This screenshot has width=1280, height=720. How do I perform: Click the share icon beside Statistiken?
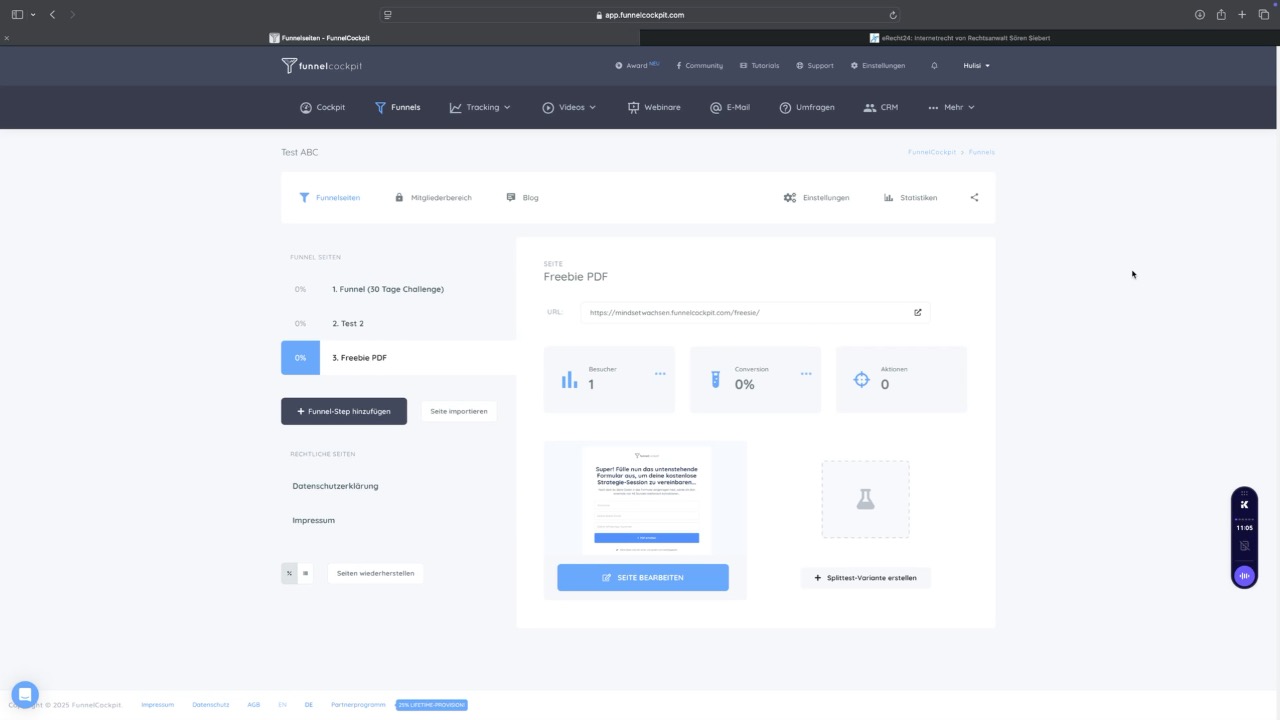click(974, 198)
